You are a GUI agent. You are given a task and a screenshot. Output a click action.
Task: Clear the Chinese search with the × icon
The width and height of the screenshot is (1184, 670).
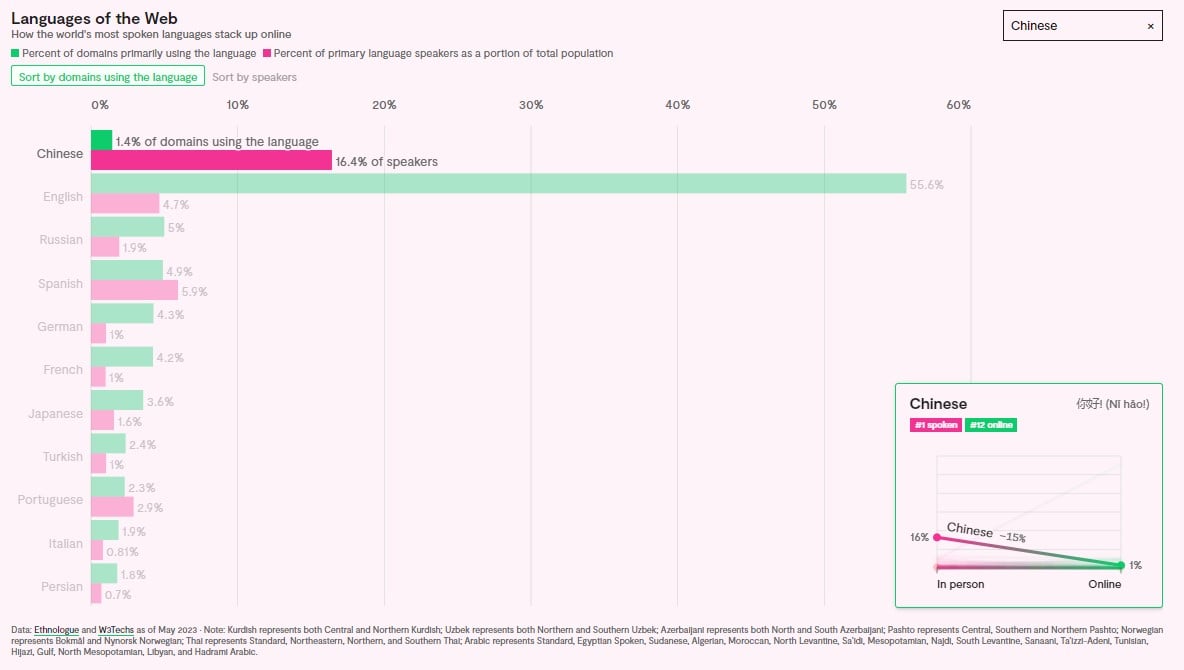tap(1150, 26)
